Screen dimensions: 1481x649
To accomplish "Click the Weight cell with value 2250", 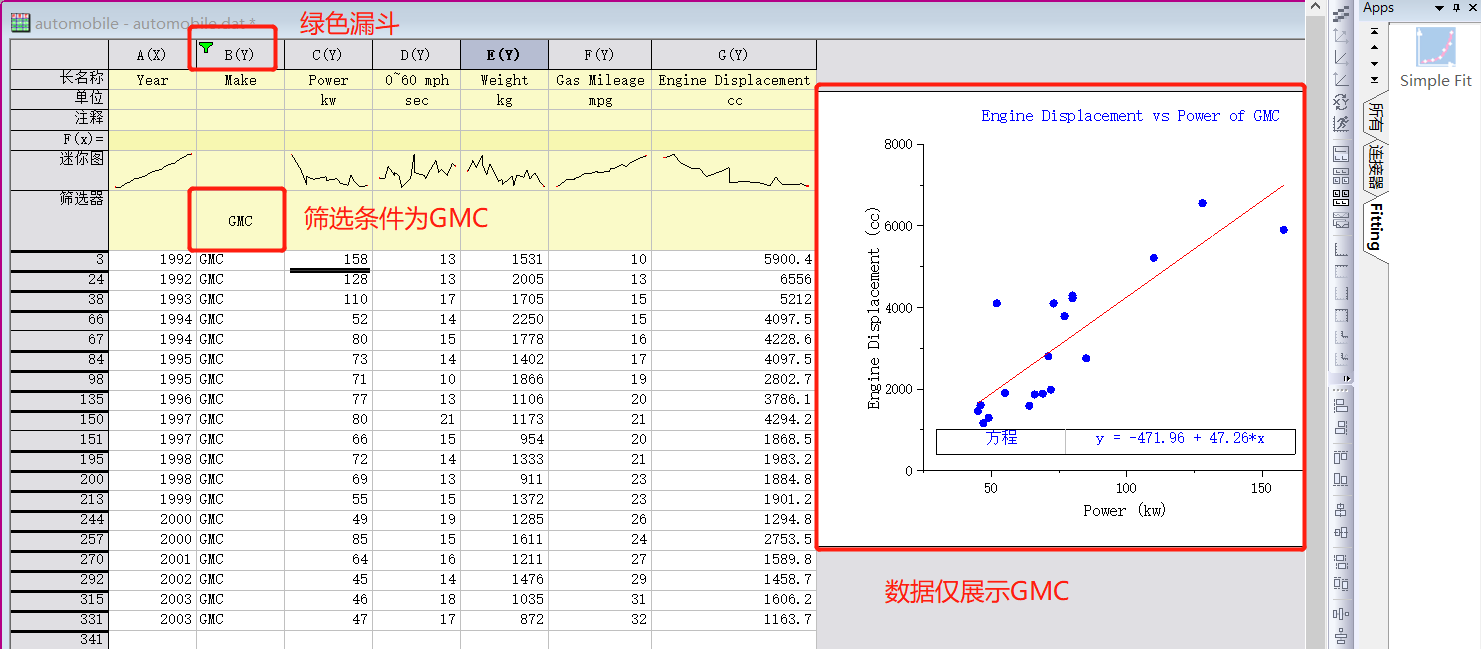I will (x=504, y=320).
